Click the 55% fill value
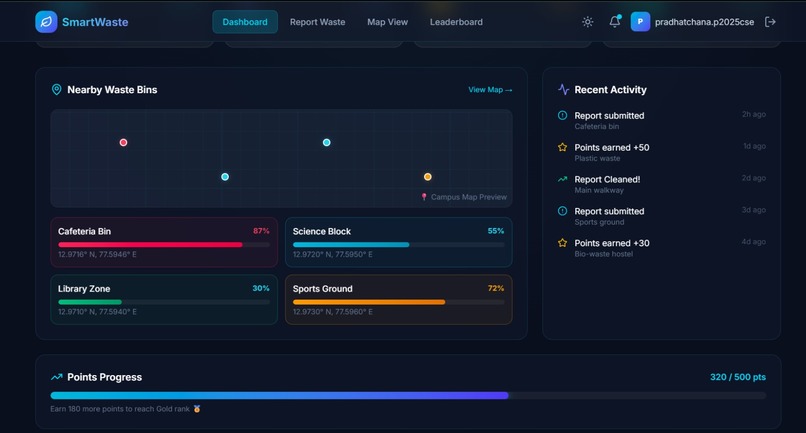This screenshot has height=433, width=806. pyautogui.click(x=496, y=231)
